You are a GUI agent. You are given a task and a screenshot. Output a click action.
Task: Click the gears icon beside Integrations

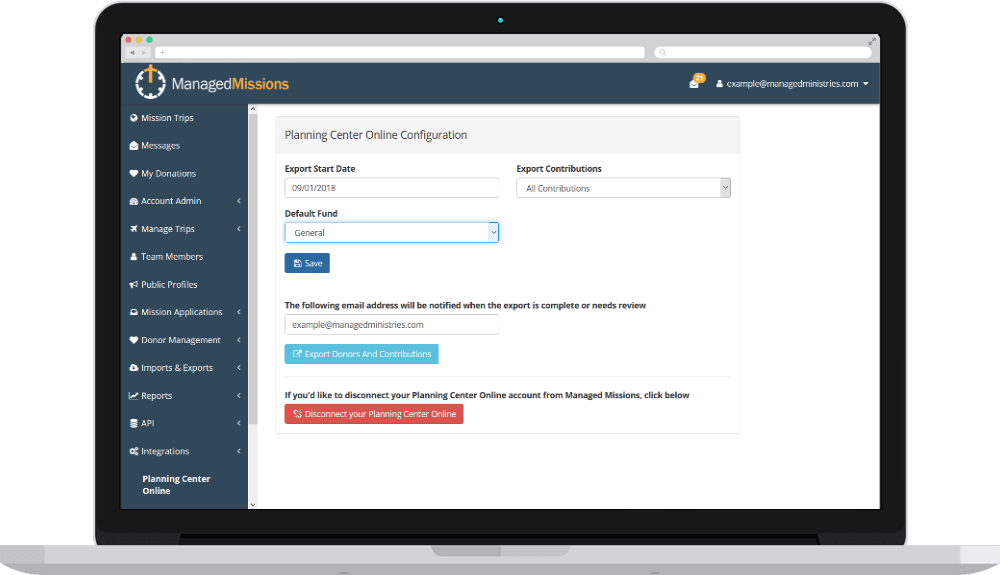coord(133,451)
